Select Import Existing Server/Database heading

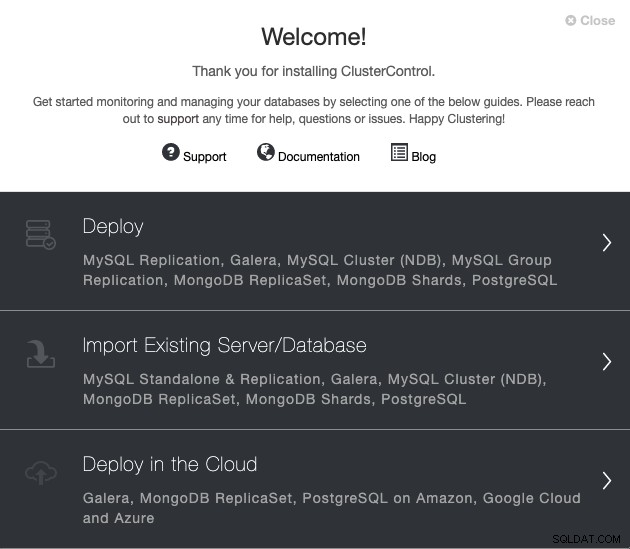click(x=225, y=345)
